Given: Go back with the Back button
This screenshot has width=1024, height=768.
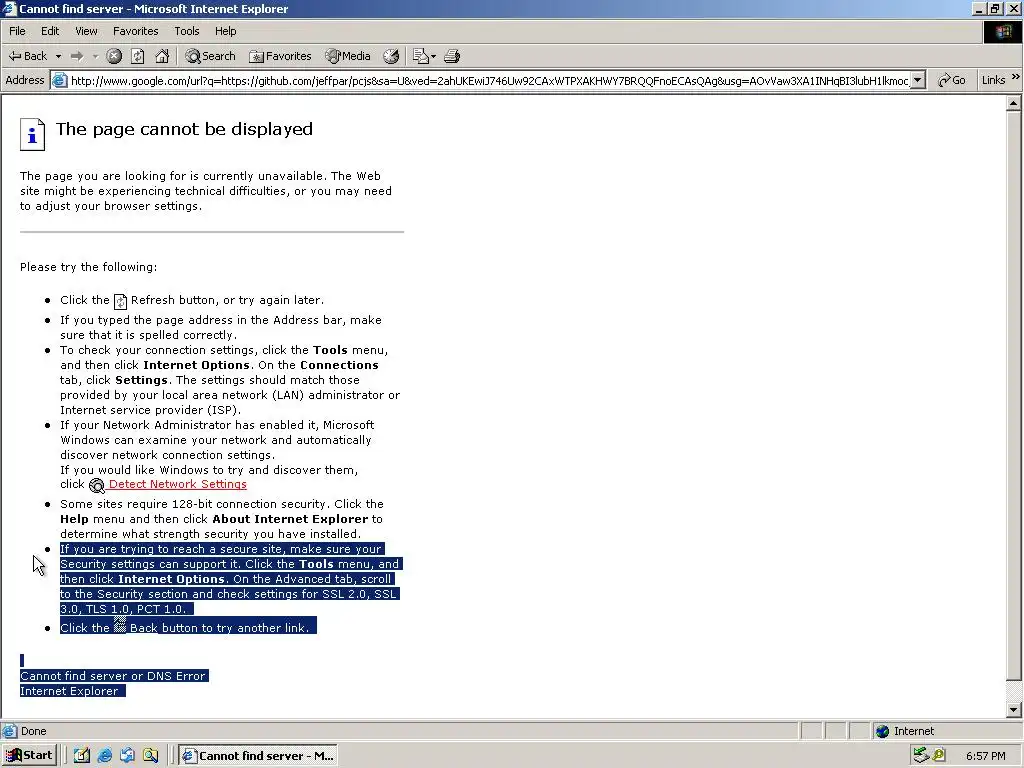Looking at the screenshot, I should (x=27, y=56).
